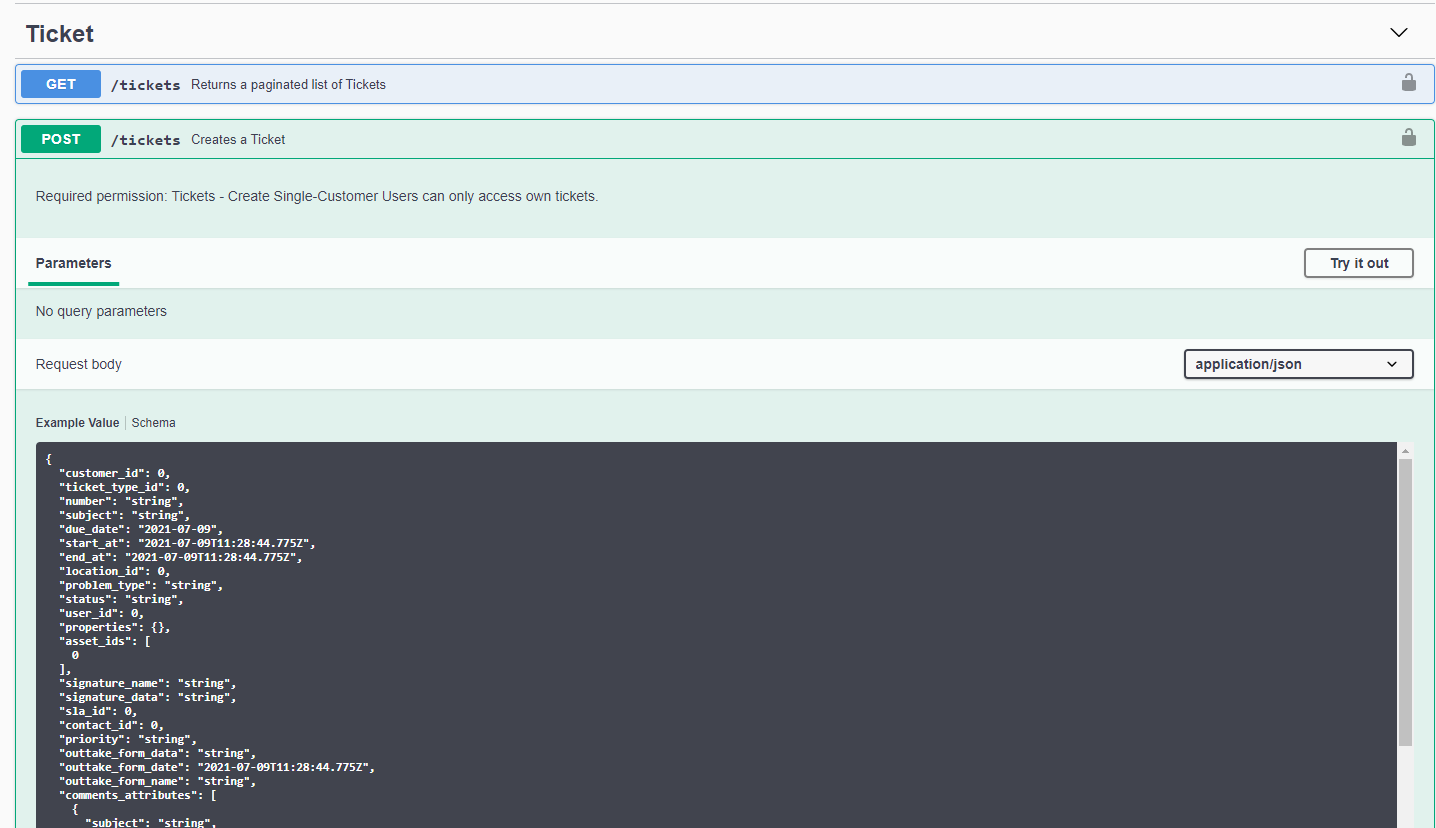Image resolution: width=1436 pixels, height=828 pixels.
Task: Click the /tickets path in the POST row
Action: (146, 140)
